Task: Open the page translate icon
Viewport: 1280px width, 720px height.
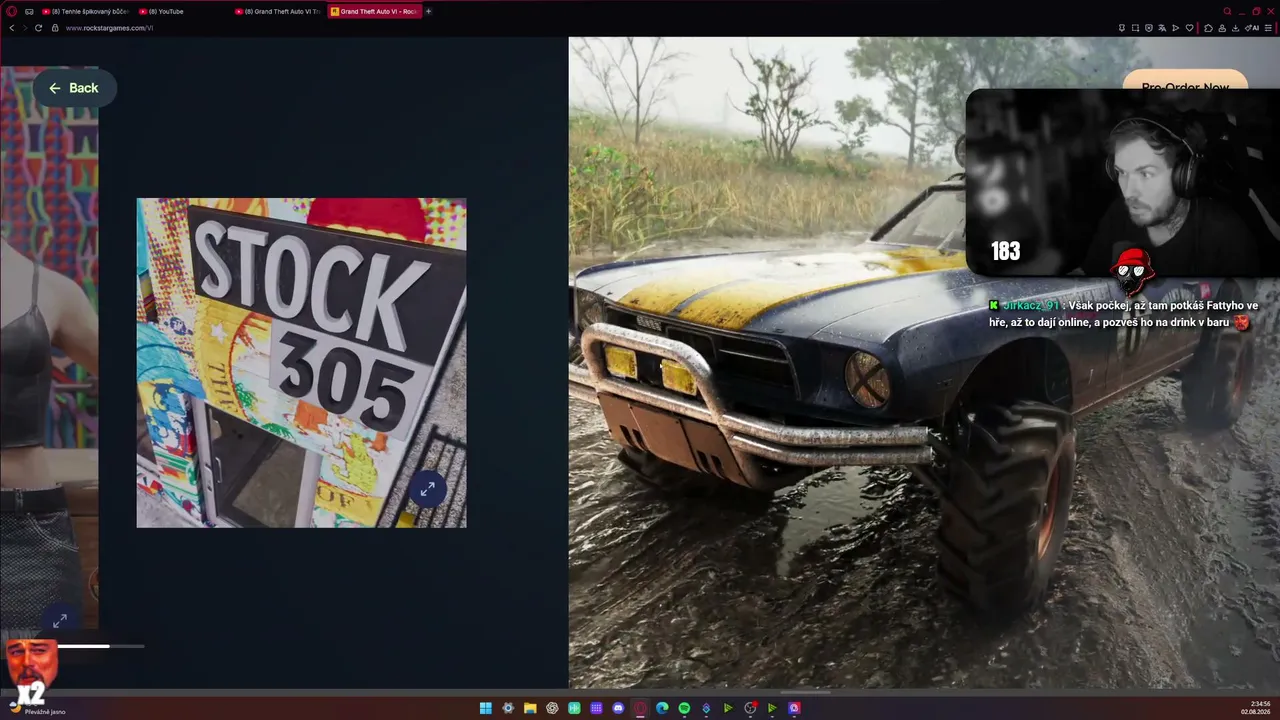Action: coord(1161,28)
